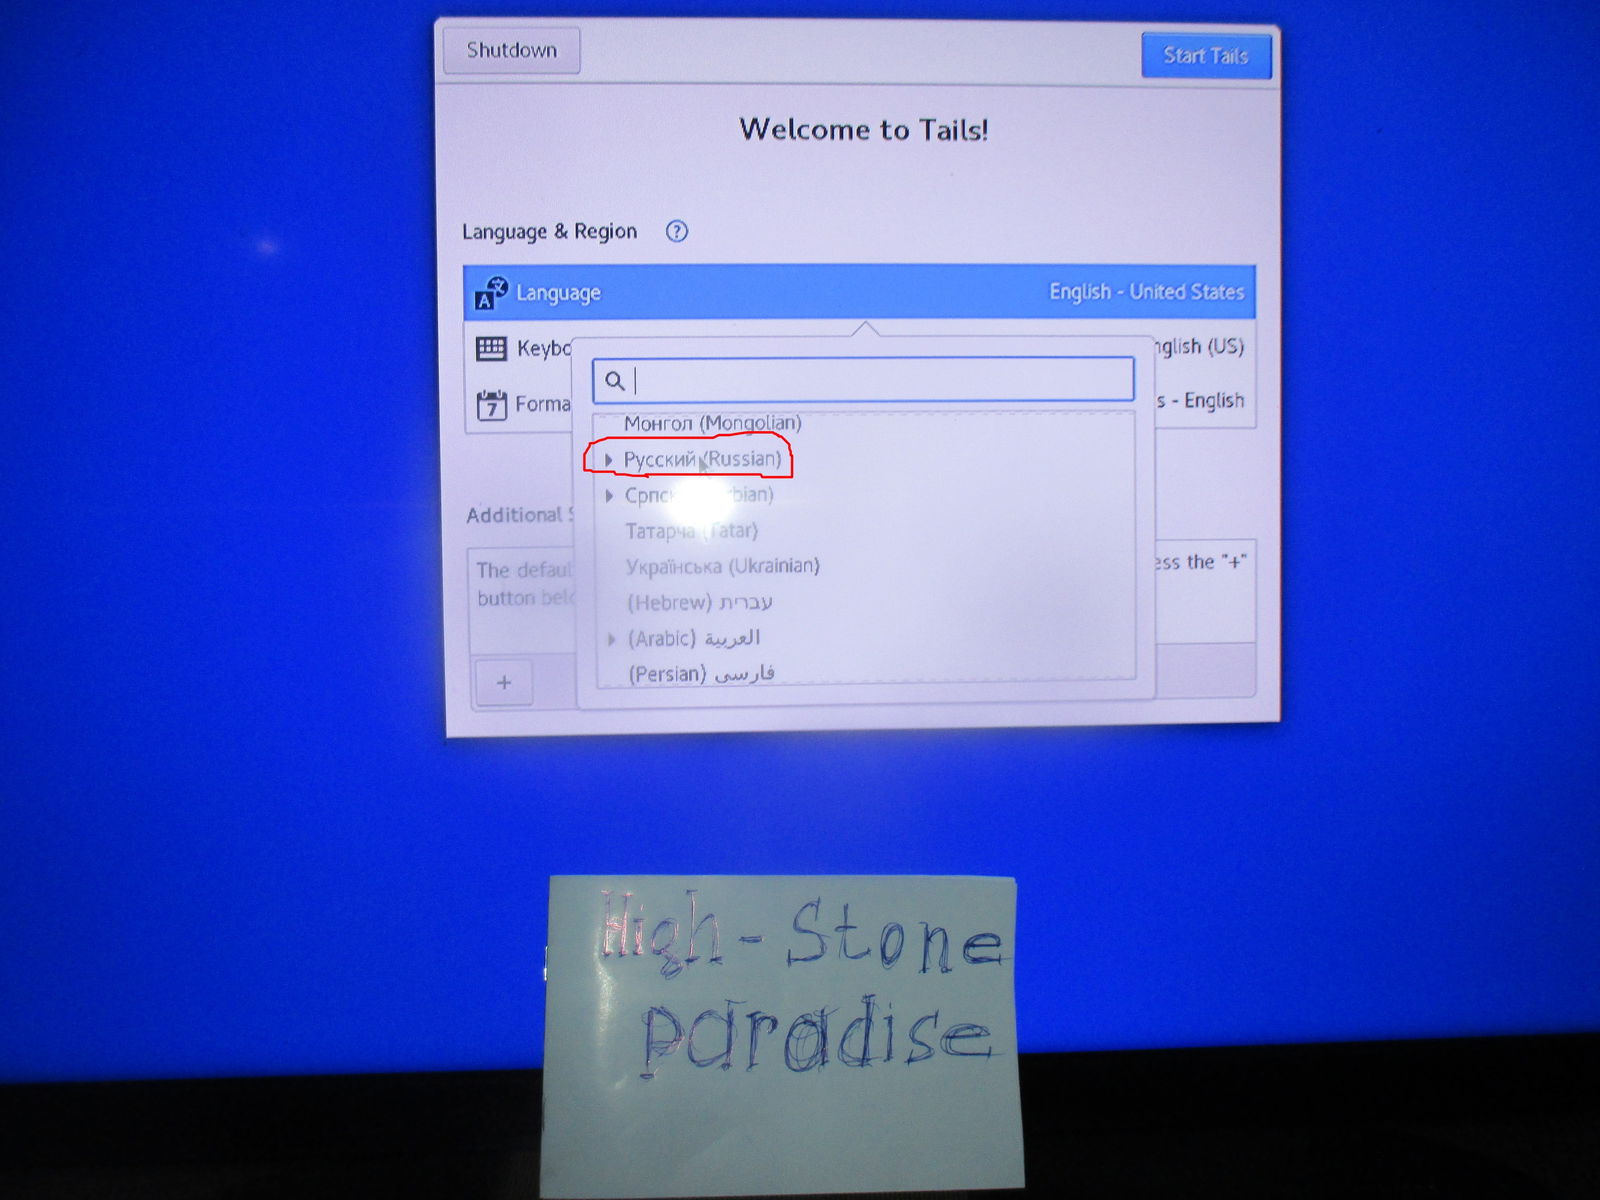Click the Keyboard layout icon

[x=491, y=348]
